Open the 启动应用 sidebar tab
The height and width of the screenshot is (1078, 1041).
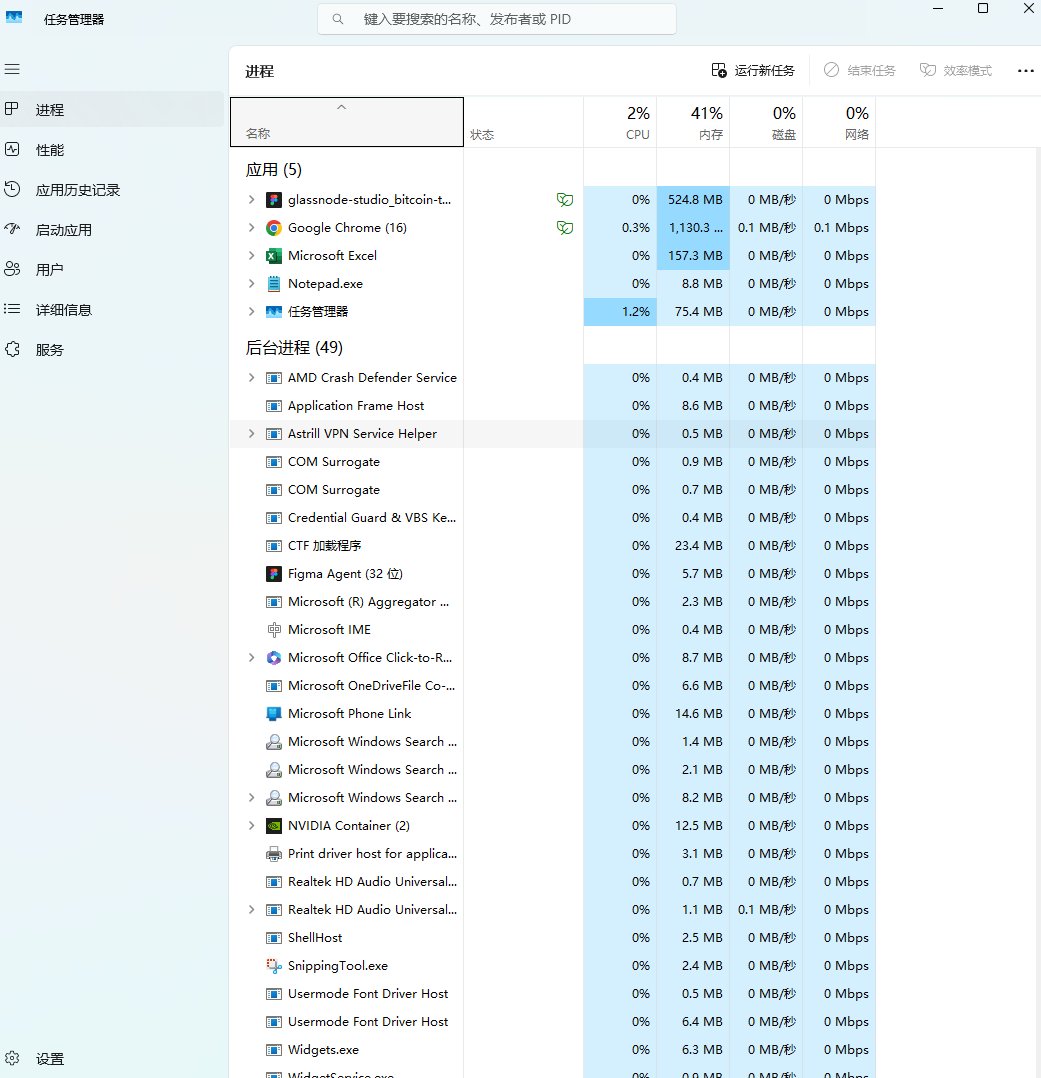point(112,230)
